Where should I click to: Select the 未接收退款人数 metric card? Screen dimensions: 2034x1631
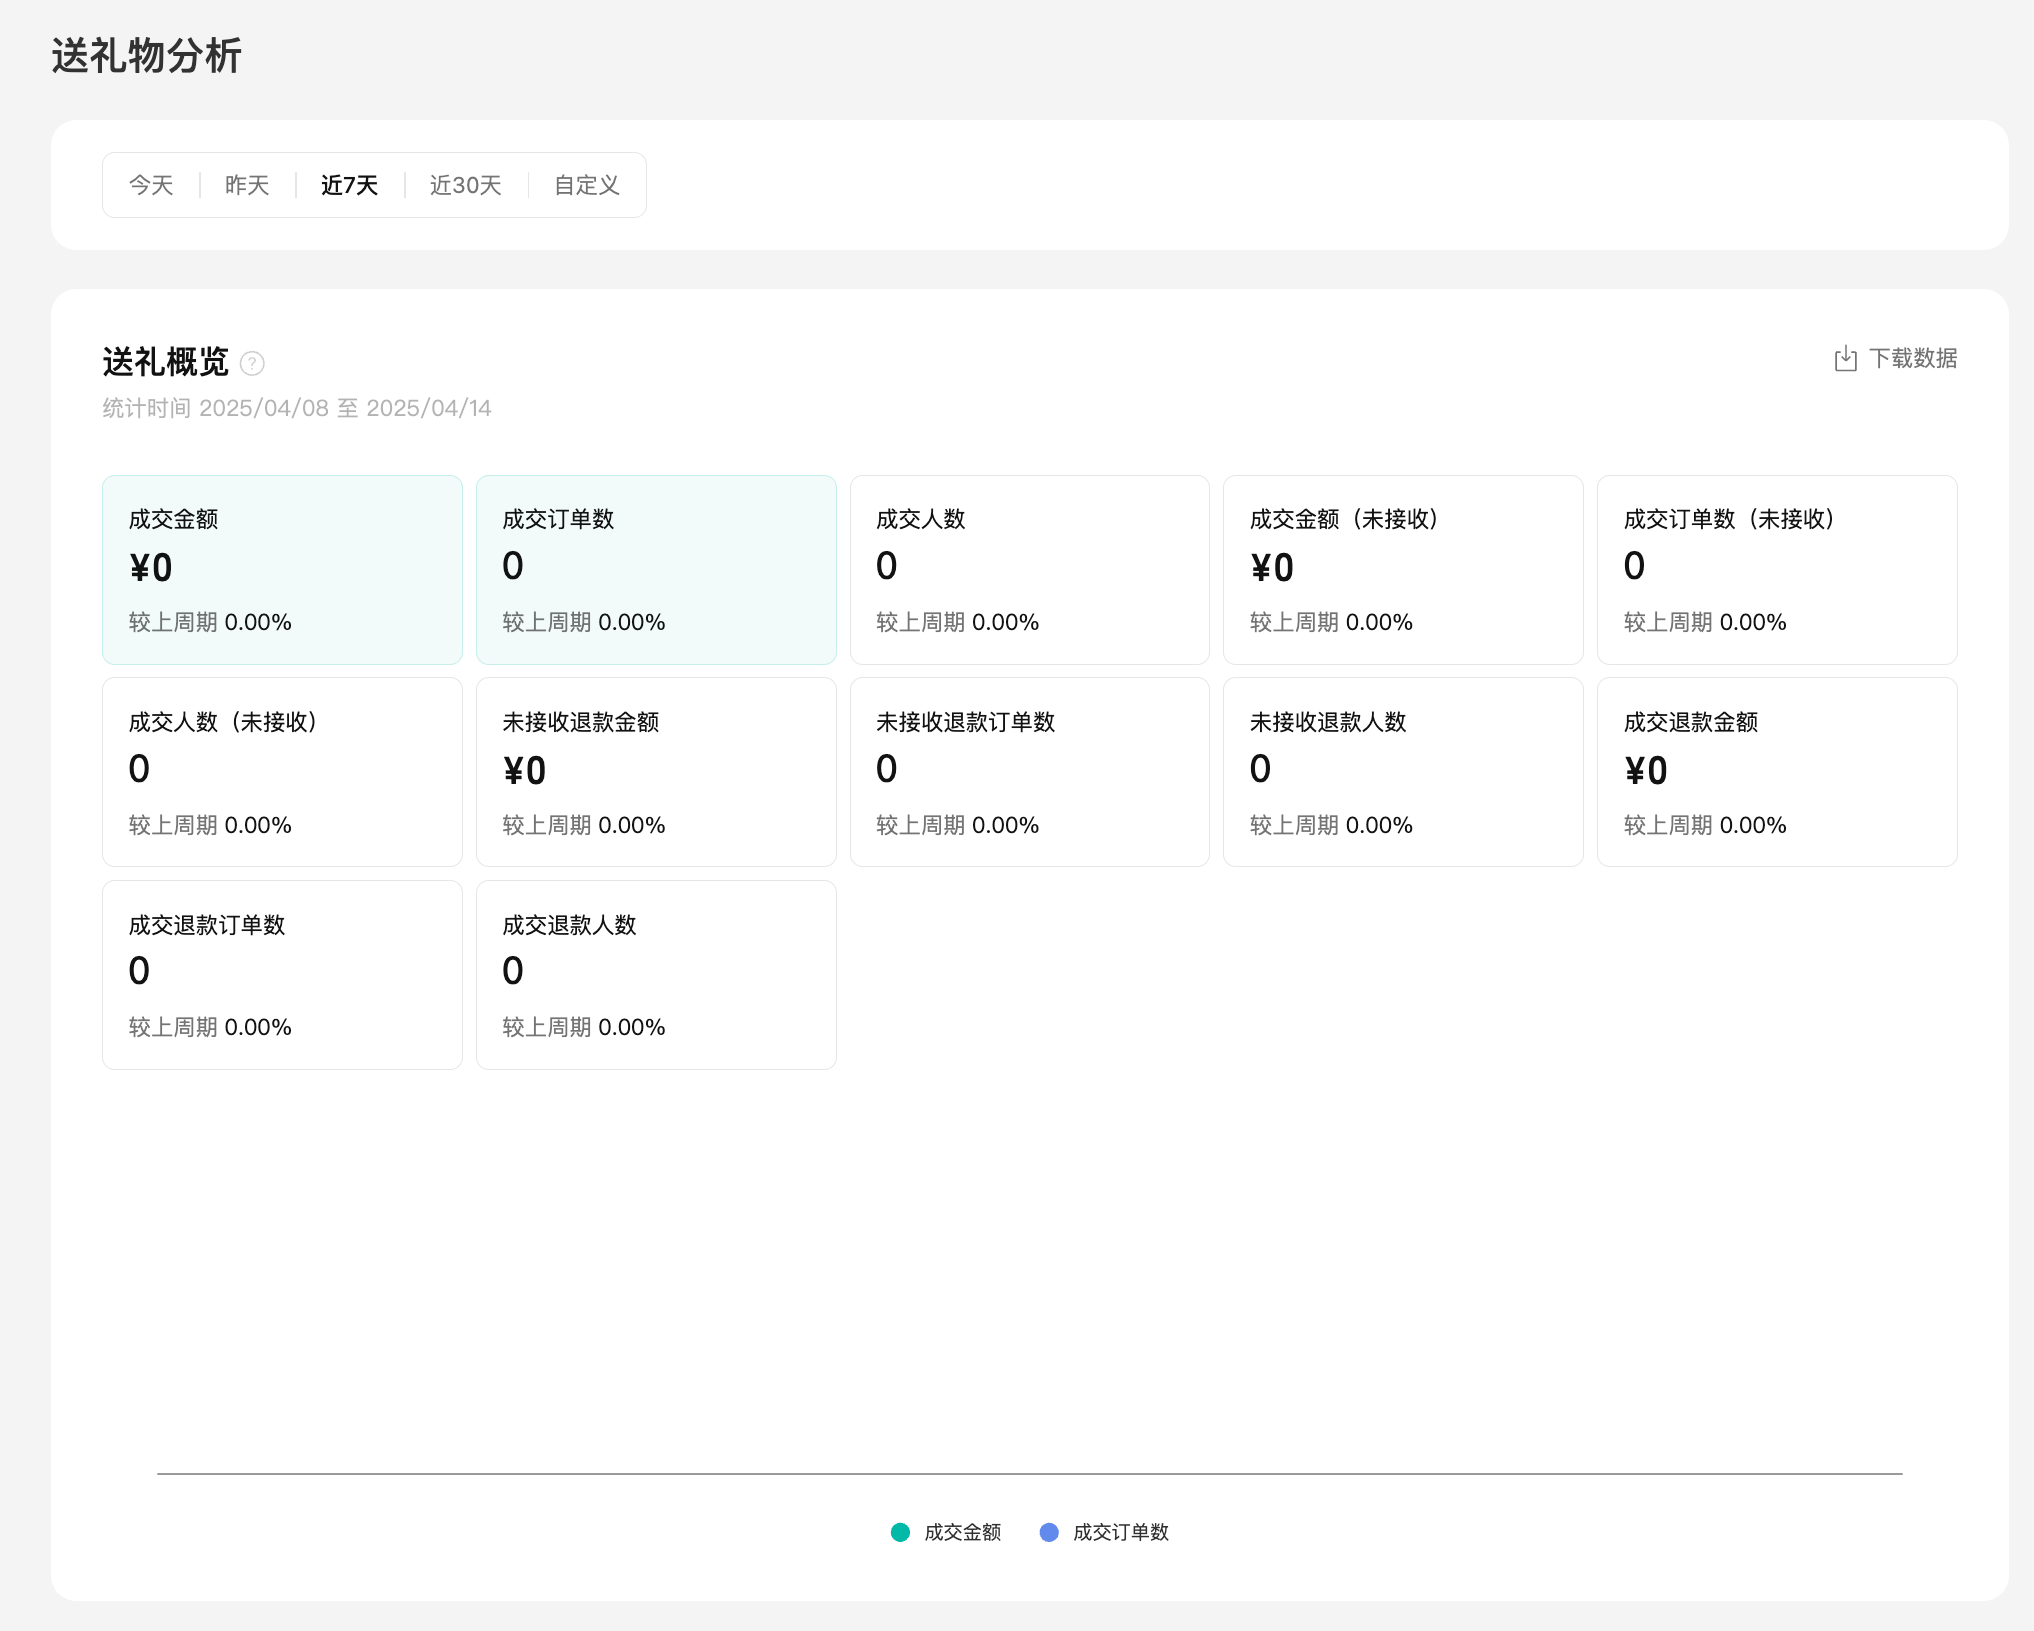(x=1402, y=771)
